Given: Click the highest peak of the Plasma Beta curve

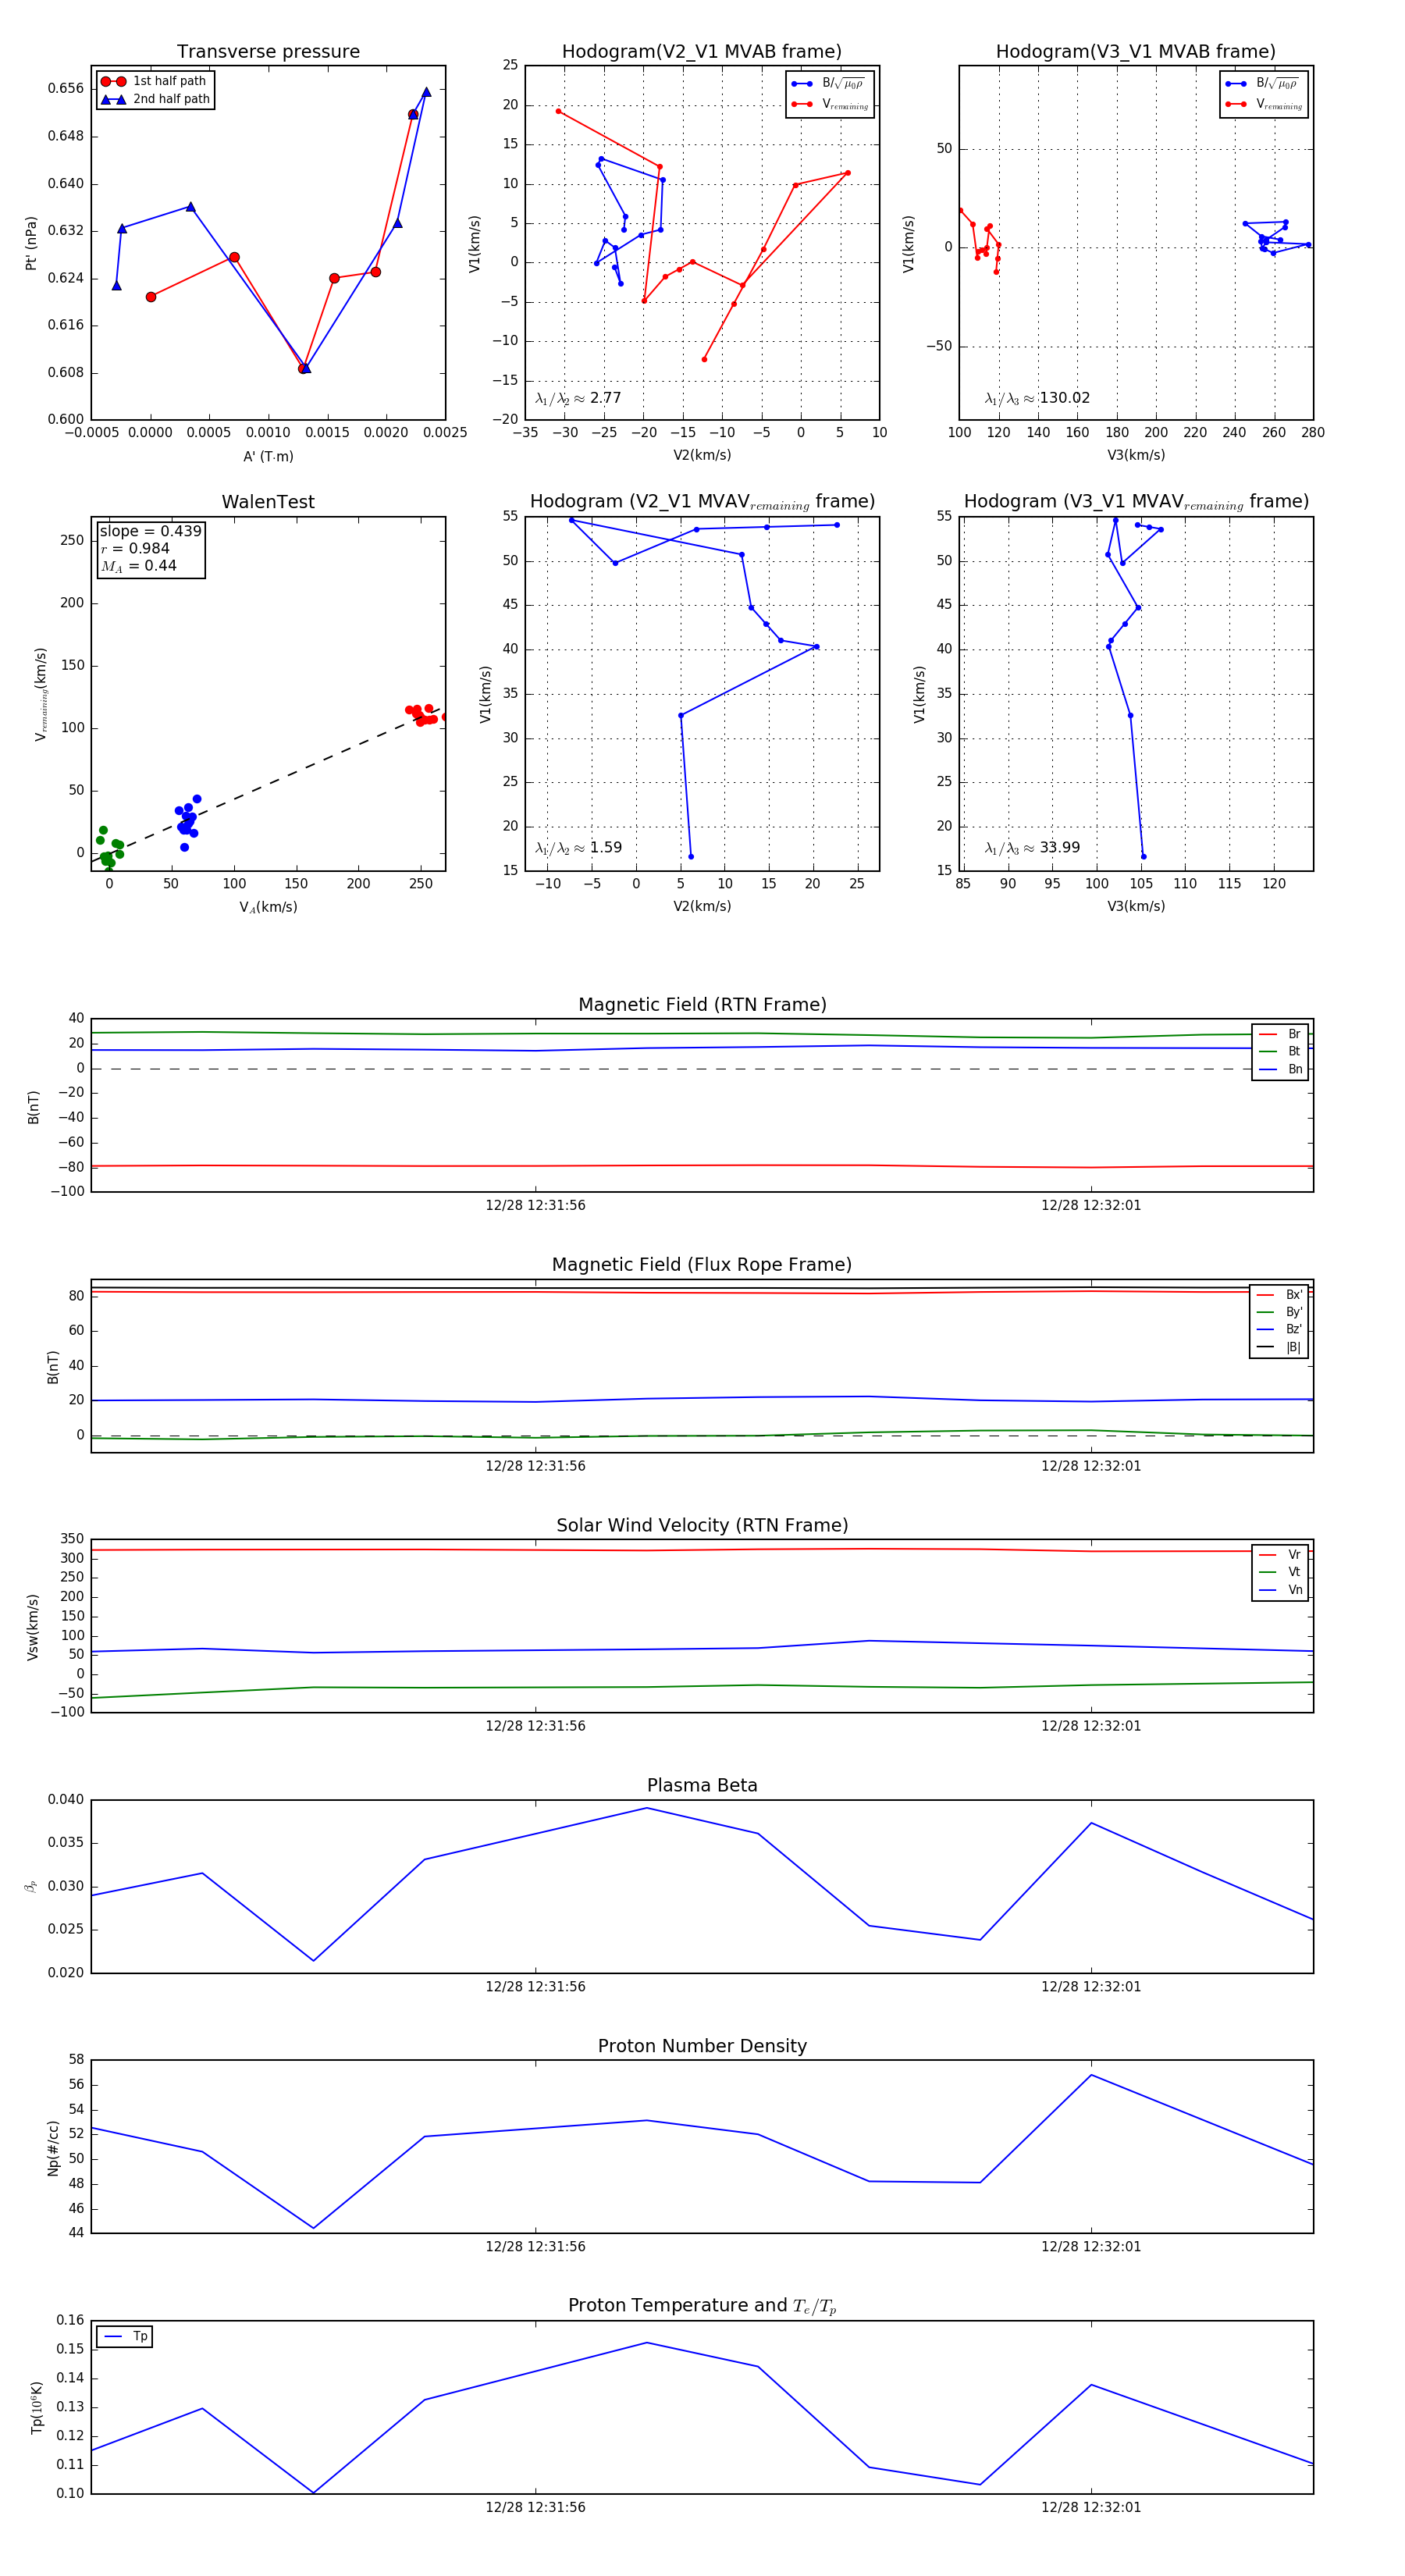Looking at the screenshot, I should click(x=647, y=1808).
